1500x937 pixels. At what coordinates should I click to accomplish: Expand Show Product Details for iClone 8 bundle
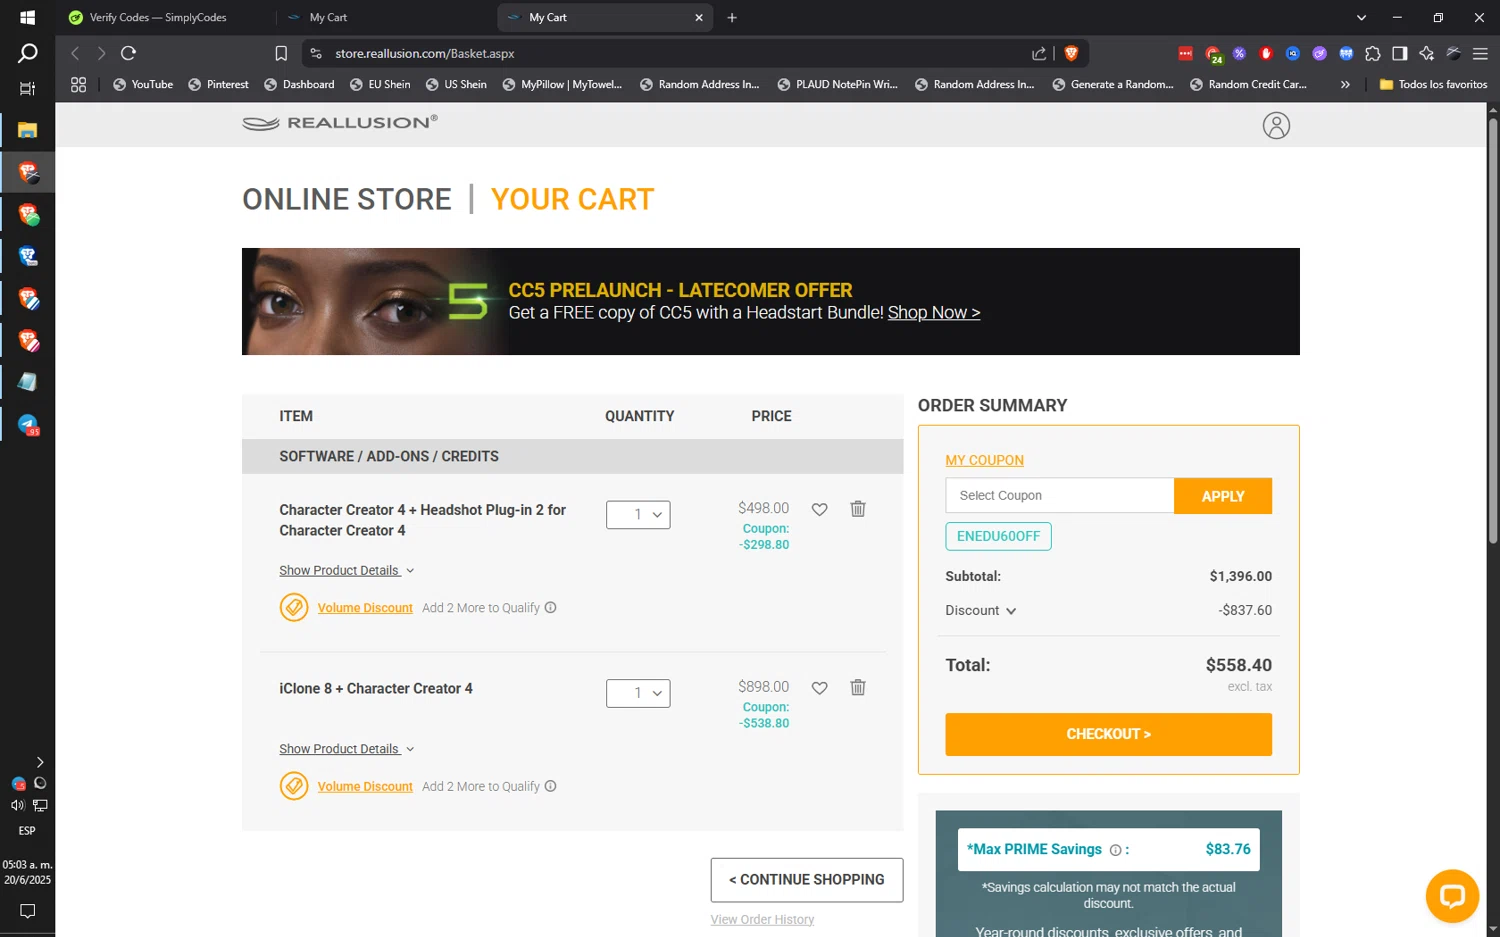[346, 749]
